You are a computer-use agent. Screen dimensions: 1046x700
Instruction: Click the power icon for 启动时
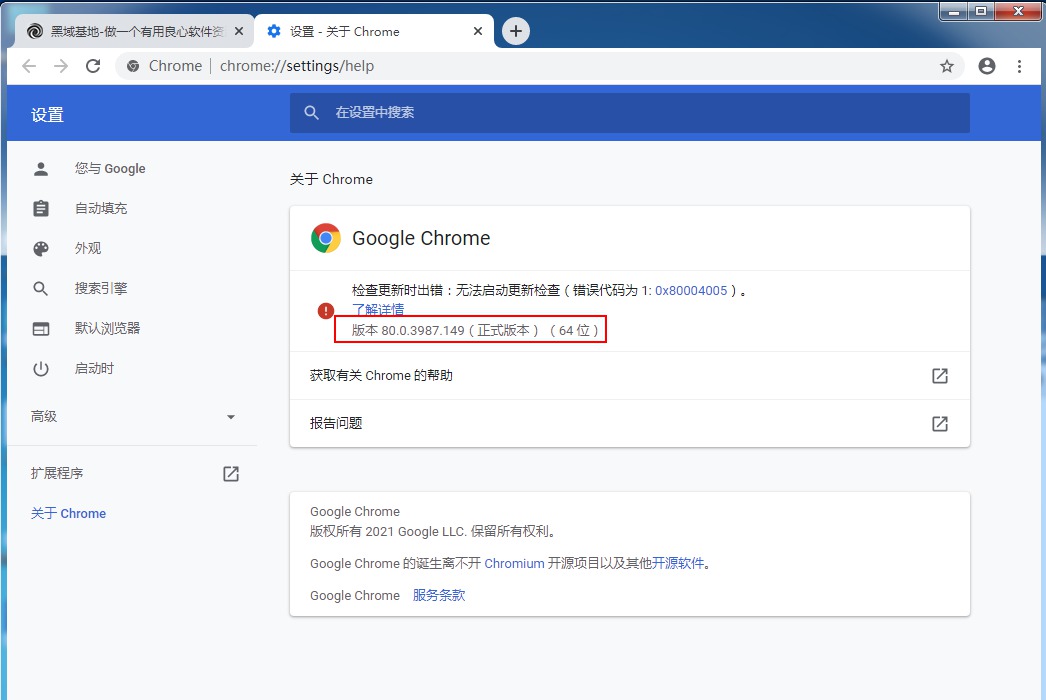click(41, 368)
